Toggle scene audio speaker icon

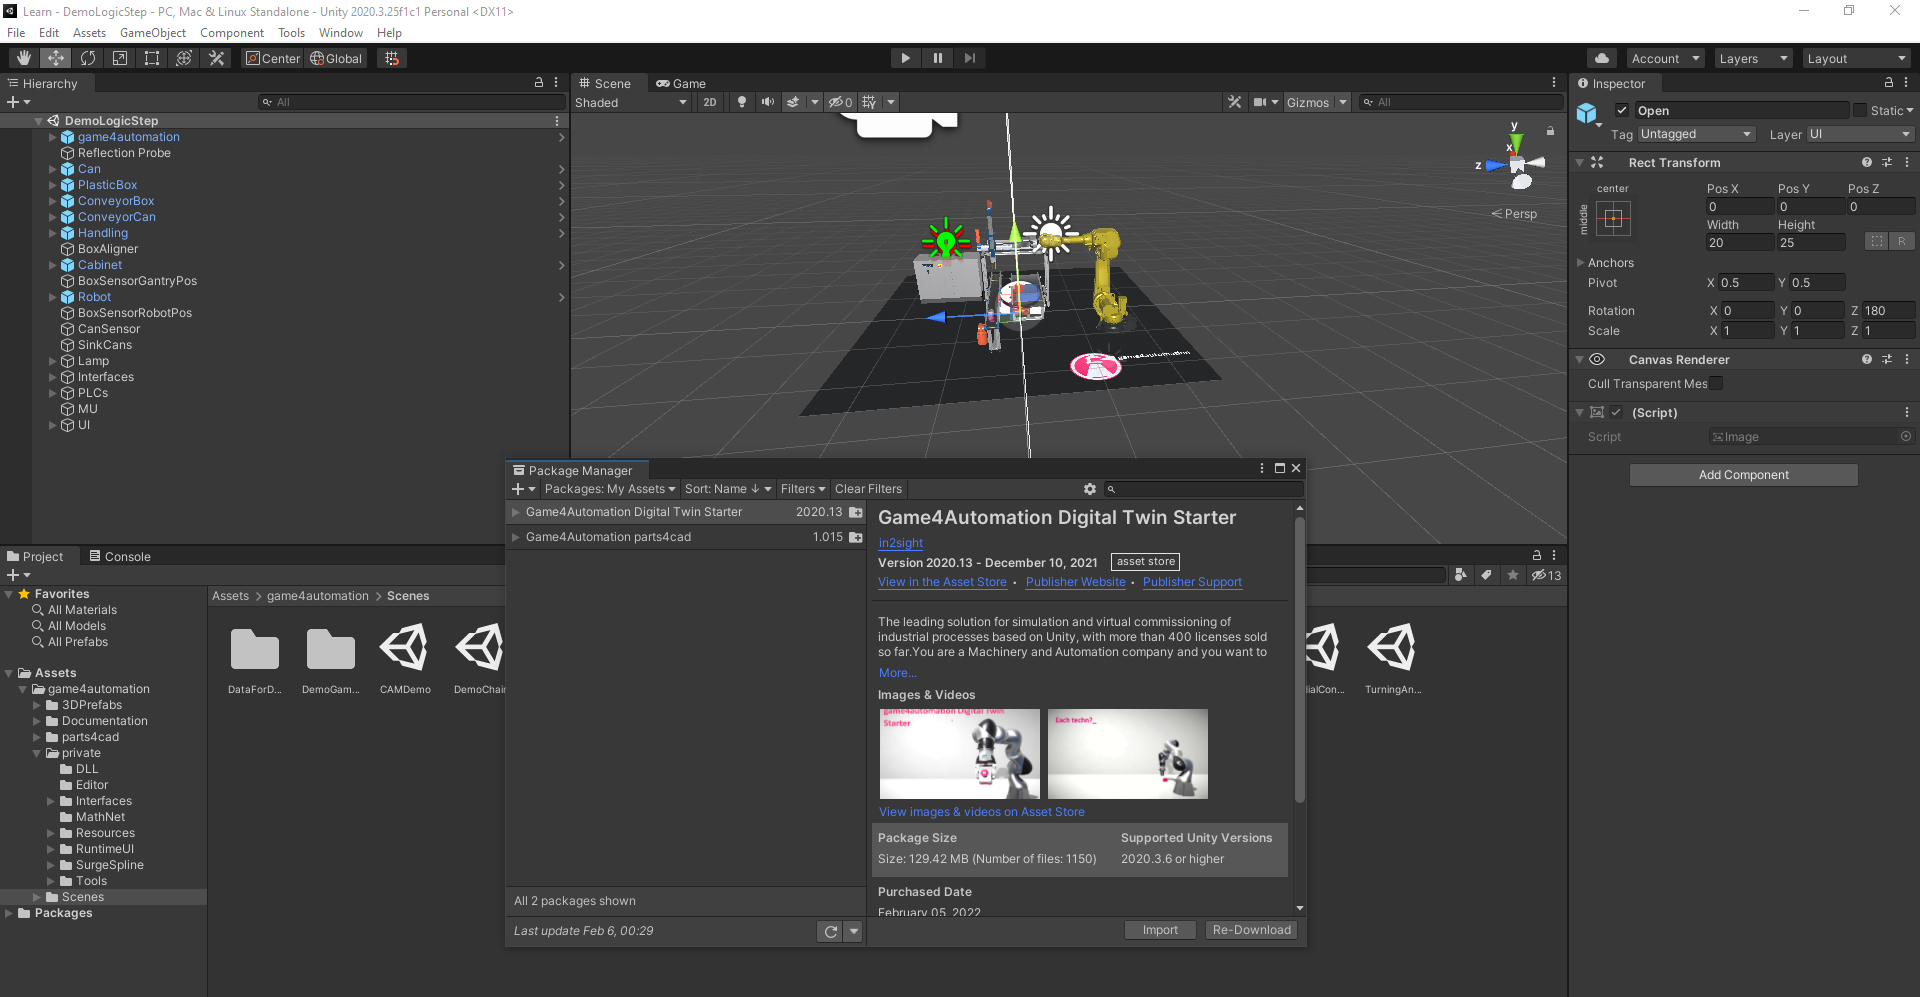(x=767, y=102)
